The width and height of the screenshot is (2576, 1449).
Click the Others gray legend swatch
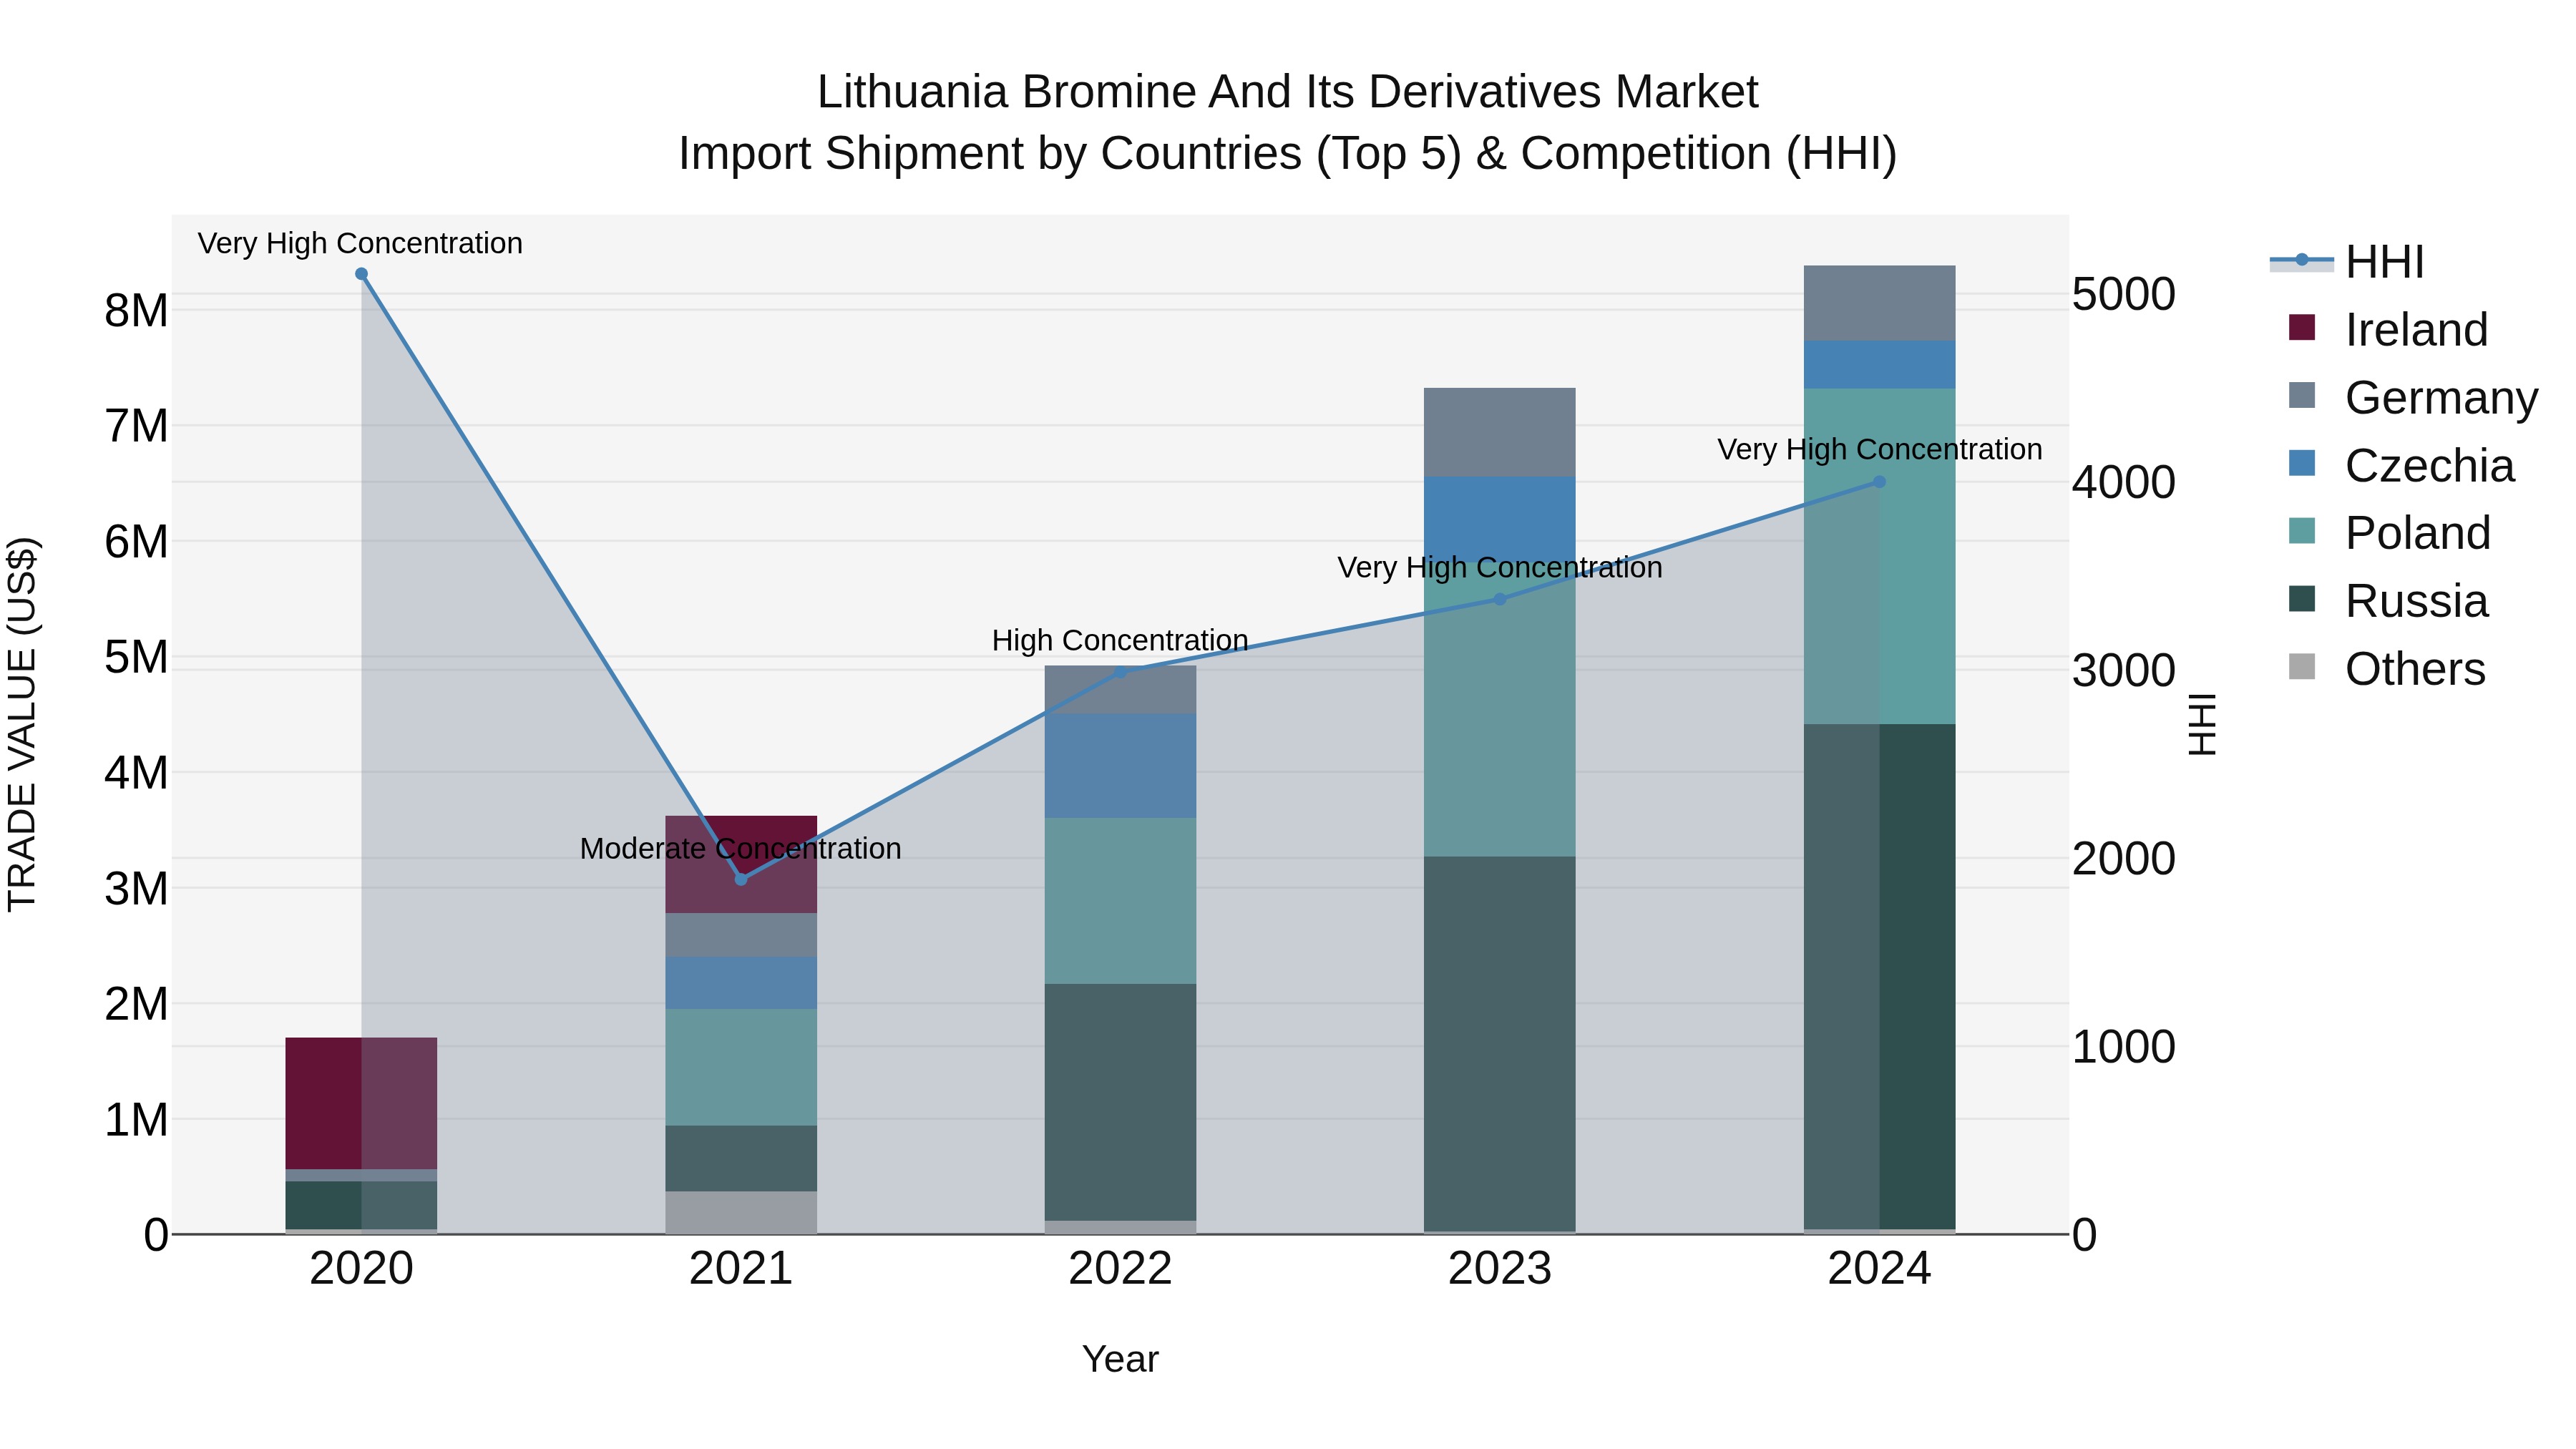tap(2302, 666)
